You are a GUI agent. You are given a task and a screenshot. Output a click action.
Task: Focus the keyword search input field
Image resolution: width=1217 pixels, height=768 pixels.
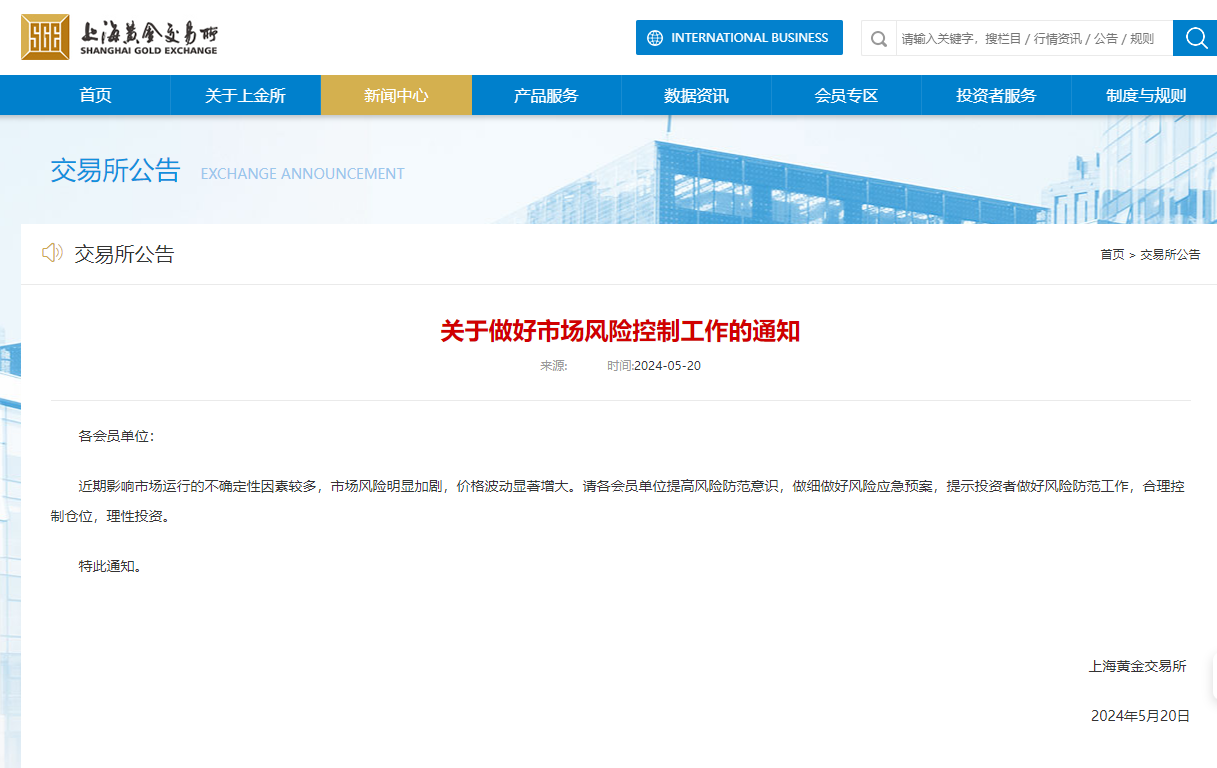click(x=1030, y=39)
